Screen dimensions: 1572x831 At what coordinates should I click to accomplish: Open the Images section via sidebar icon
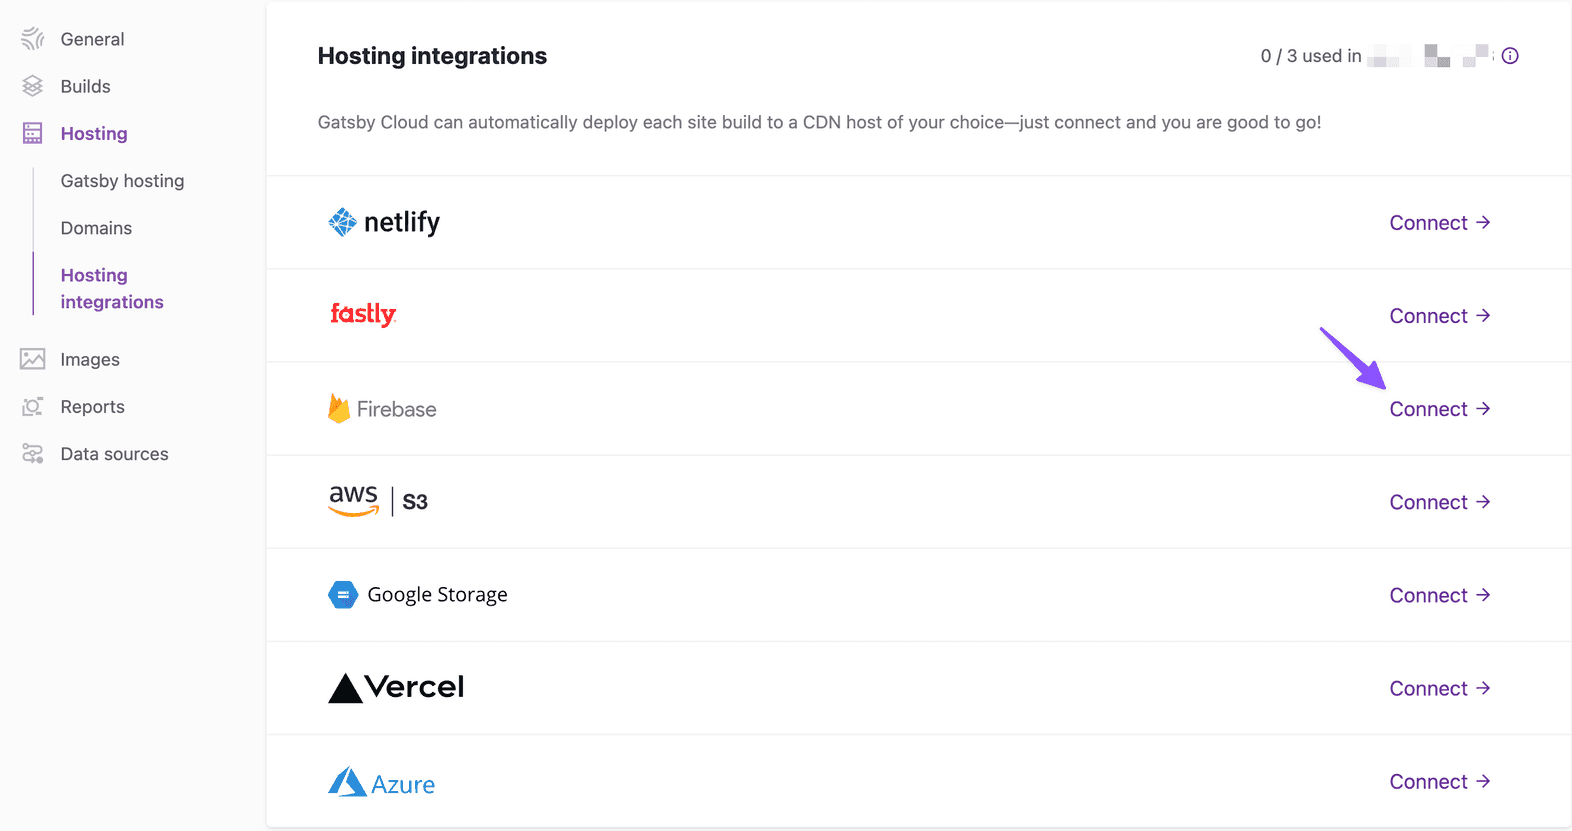pyautogui.click(x=32, y=359)
